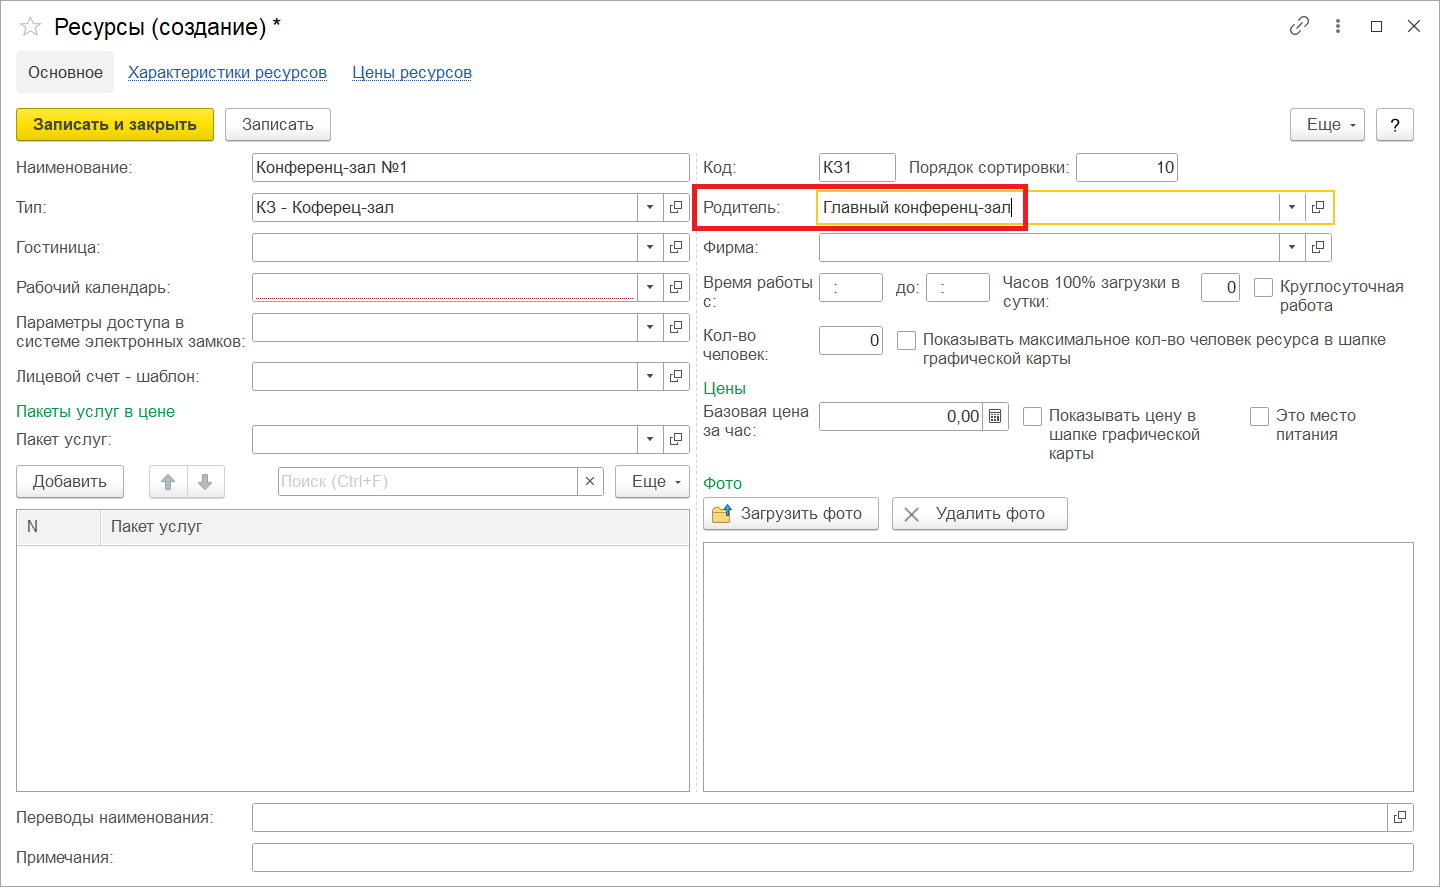Image resolution: width=1440 pixels, height=887 pixels.
Task: Open Пакет услуг item via open icon
Action: [676, 439]
